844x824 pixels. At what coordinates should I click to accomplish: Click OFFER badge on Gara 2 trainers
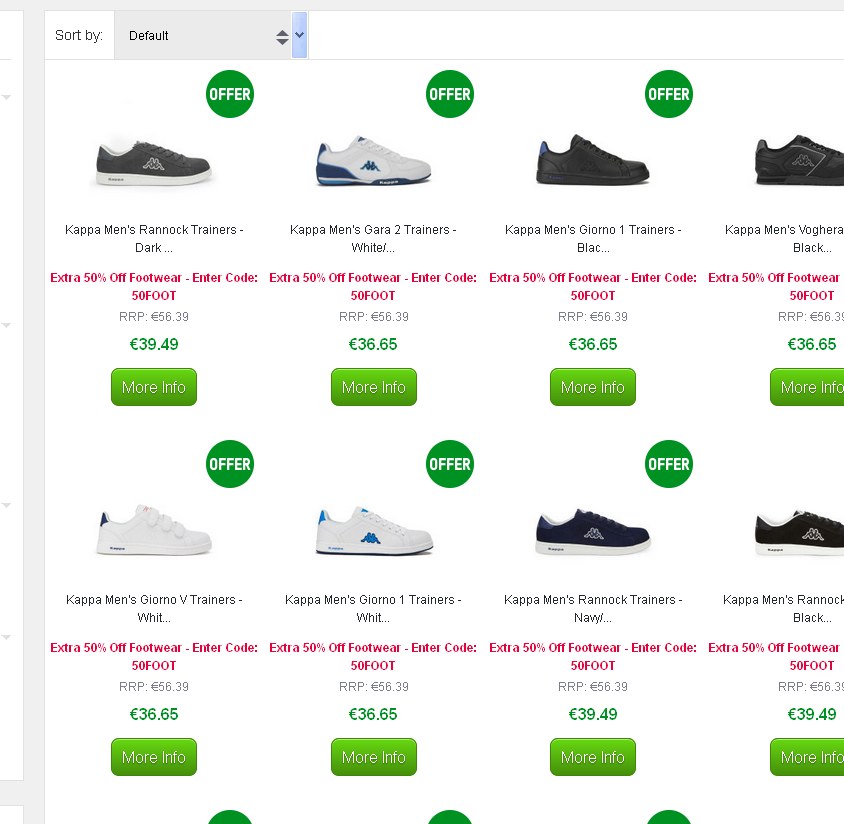(449, 94)
